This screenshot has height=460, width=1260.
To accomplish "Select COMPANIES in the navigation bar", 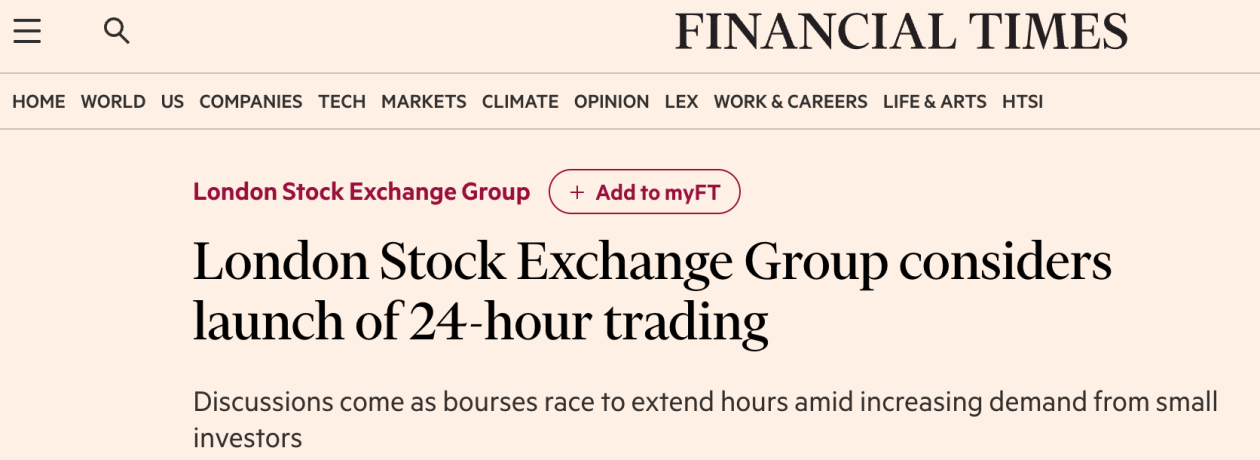I will click(x=251, y=101).
